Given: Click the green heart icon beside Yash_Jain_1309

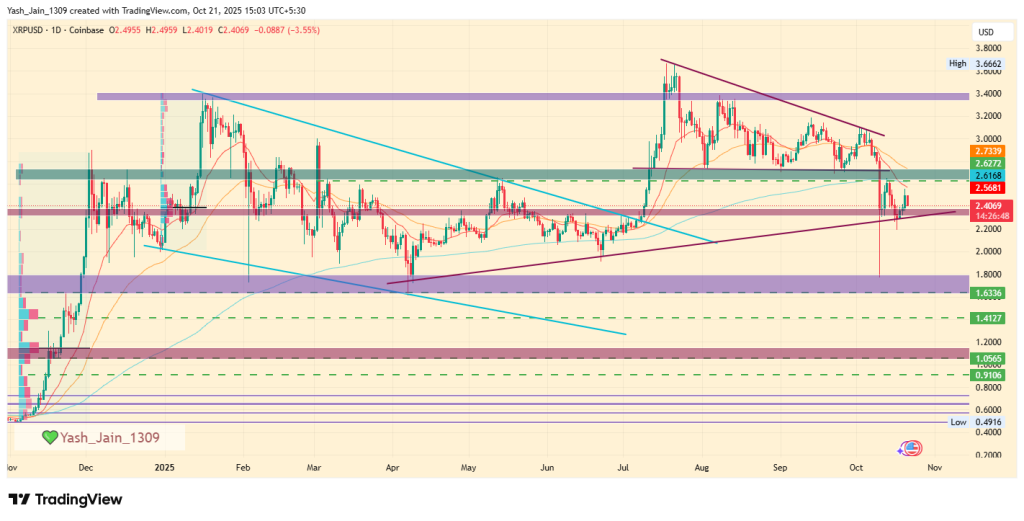Looking at the screenshot, I should 50,437.
